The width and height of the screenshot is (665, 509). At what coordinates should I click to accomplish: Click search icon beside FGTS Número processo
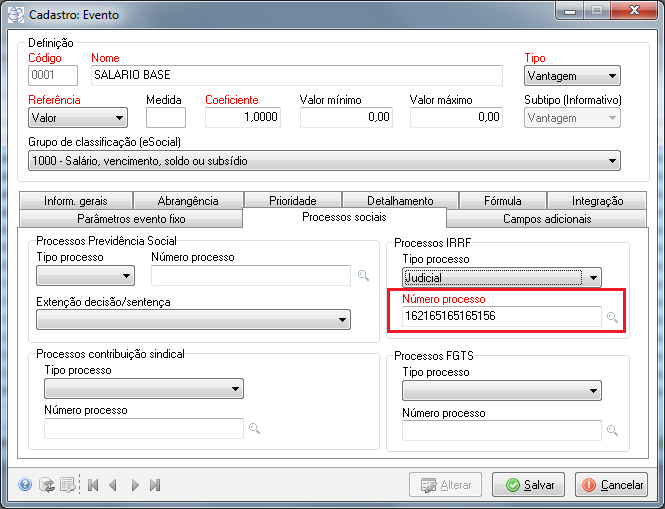tap(613, 430)
